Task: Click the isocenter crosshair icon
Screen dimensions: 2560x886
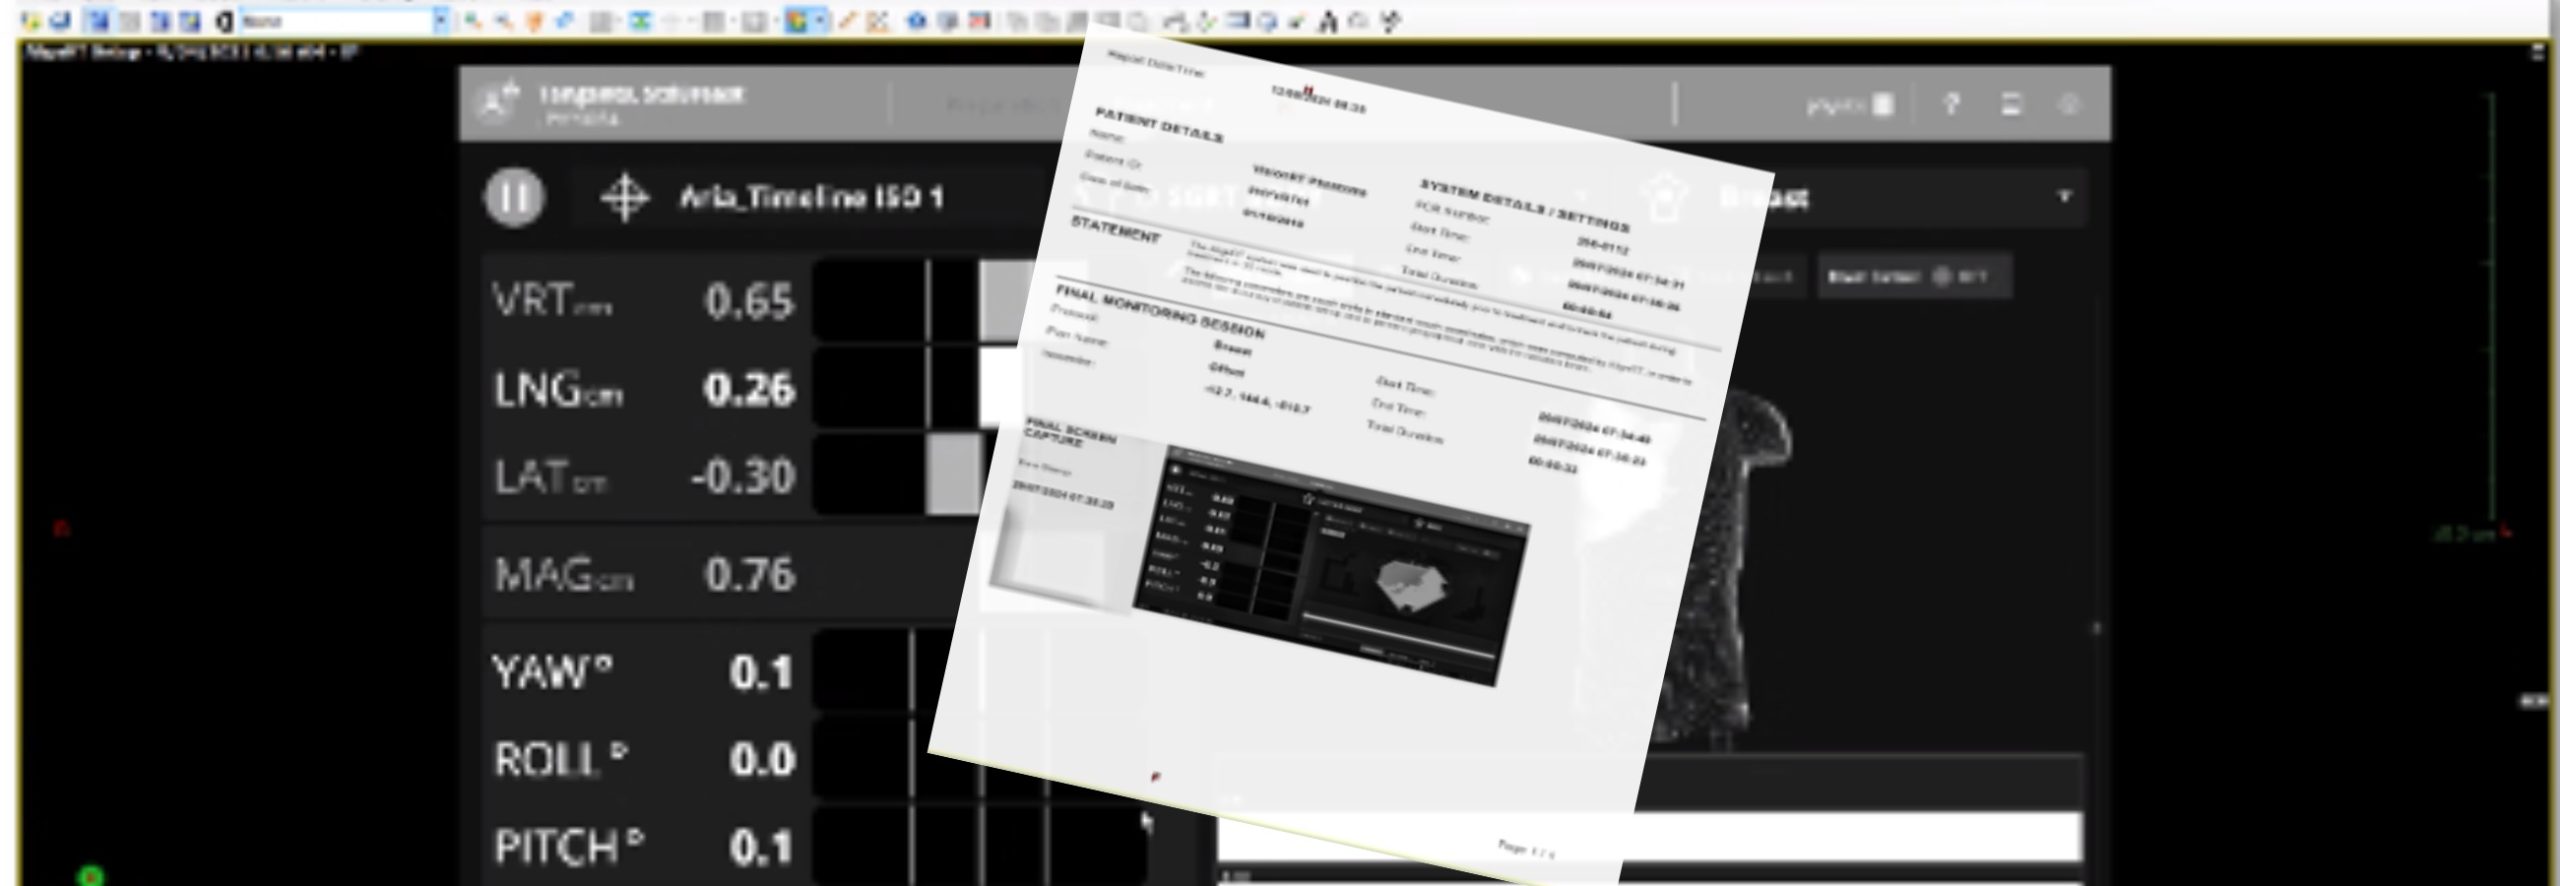Action: (625, 197)
